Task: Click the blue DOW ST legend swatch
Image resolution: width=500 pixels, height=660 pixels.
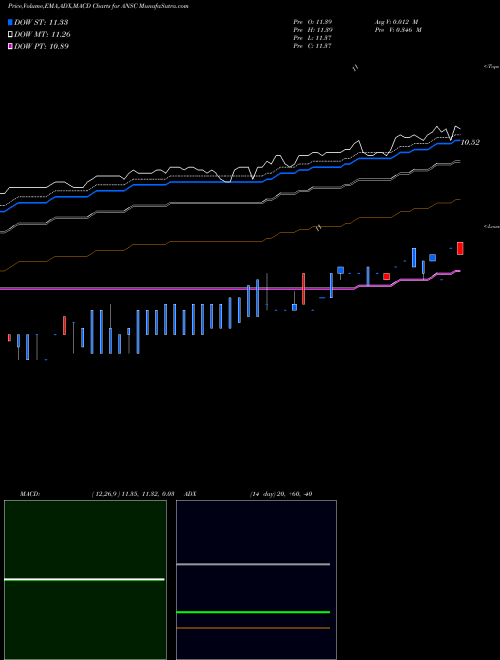Action: click(x=10, y=22)
